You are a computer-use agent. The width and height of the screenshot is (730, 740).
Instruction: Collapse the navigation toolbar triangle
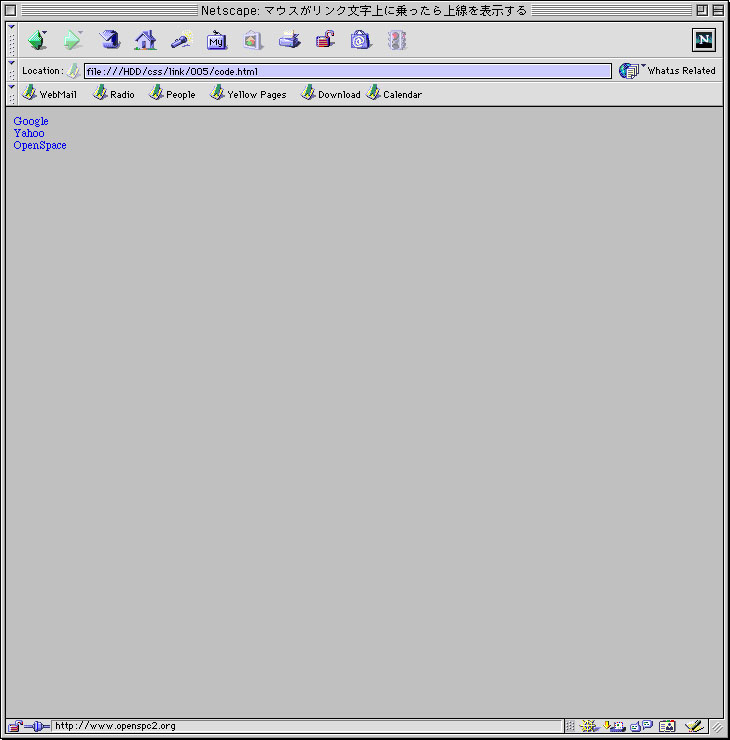pyautogui.click(x=11, y=27)
